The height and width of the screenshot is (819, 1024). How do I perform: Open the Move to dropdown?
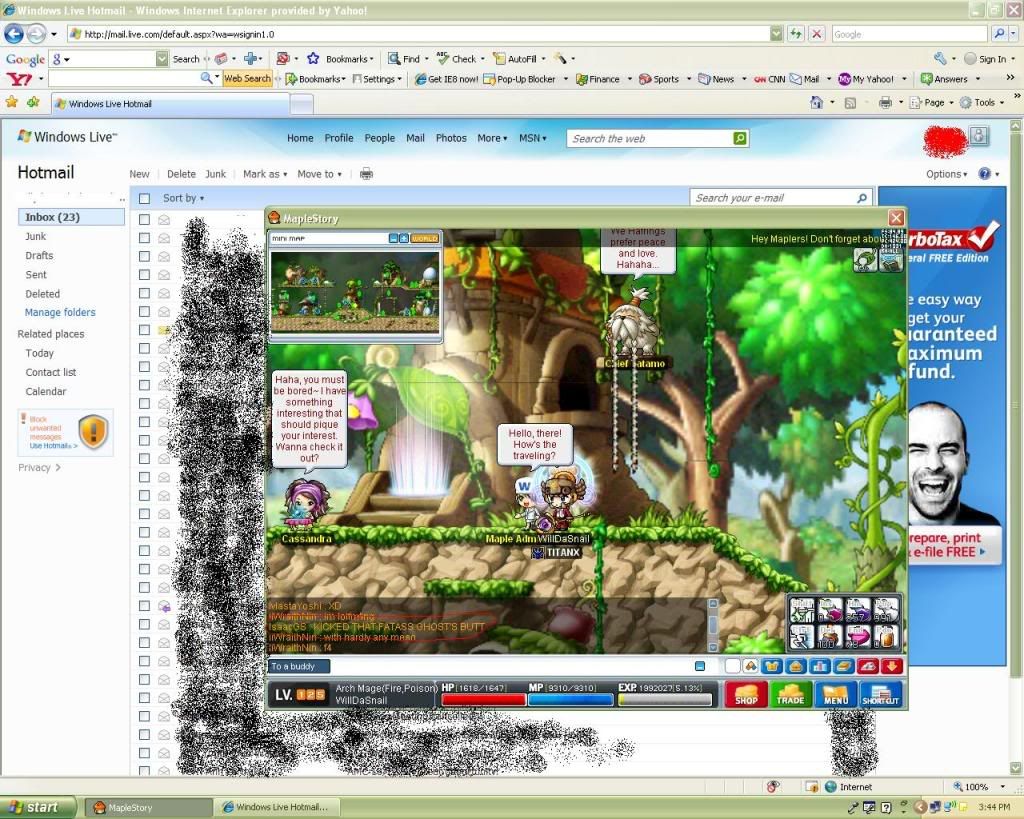[319, 174]
